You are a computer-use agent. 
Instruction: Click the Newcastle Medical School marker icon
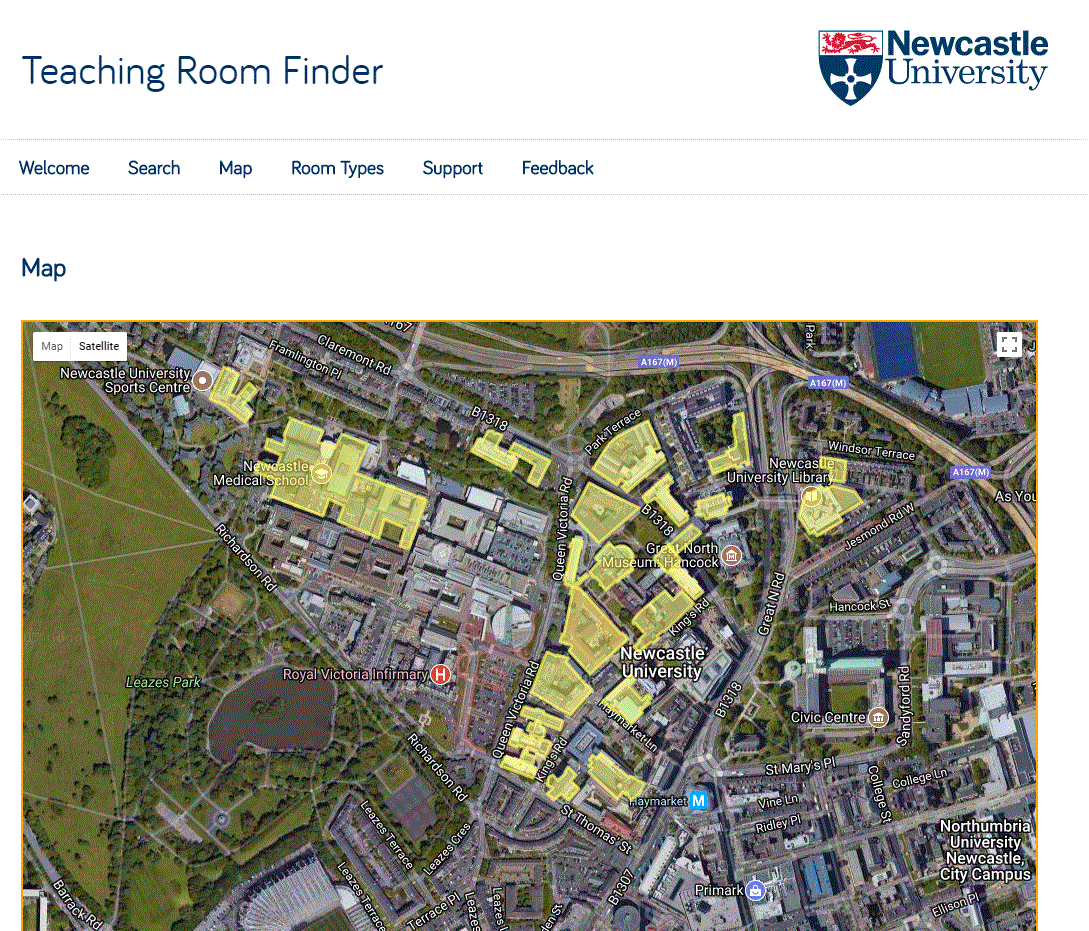coord(321,474)
